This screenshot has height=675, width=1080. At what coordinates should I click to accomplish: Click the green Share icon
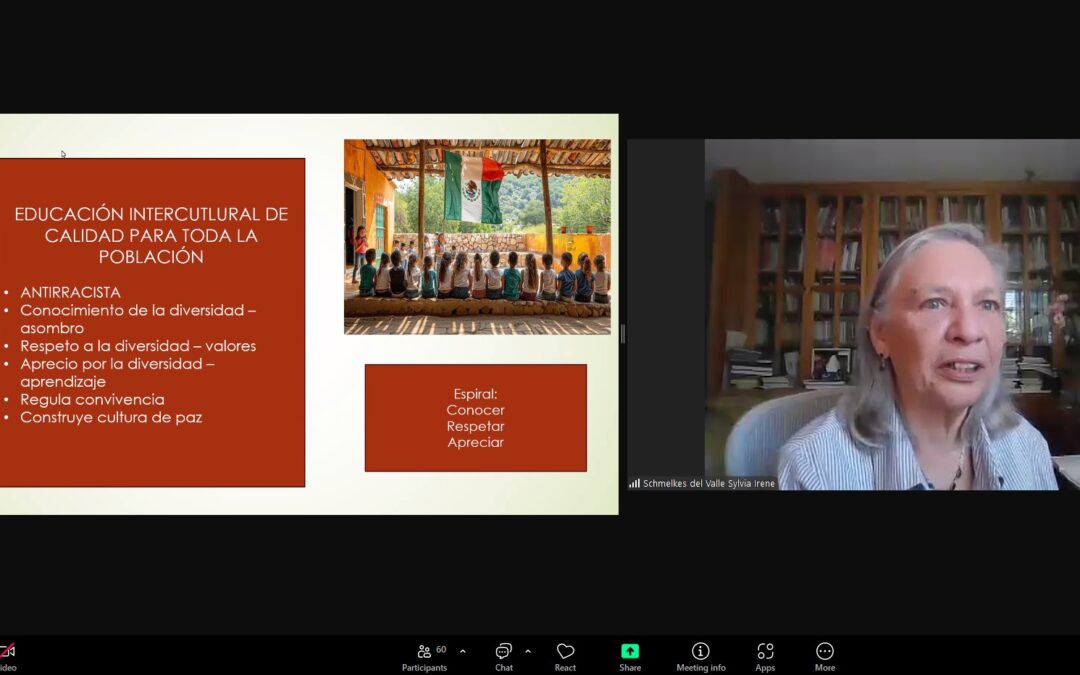629,651
